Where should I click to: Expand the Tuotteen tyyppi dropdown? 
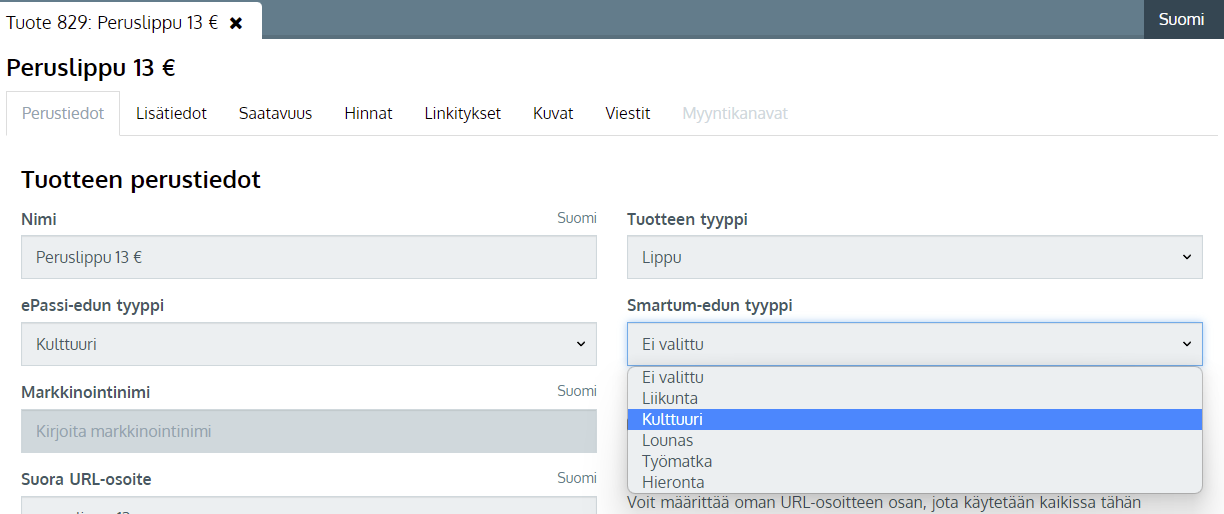pyautogui.click(x=914, y=257)
